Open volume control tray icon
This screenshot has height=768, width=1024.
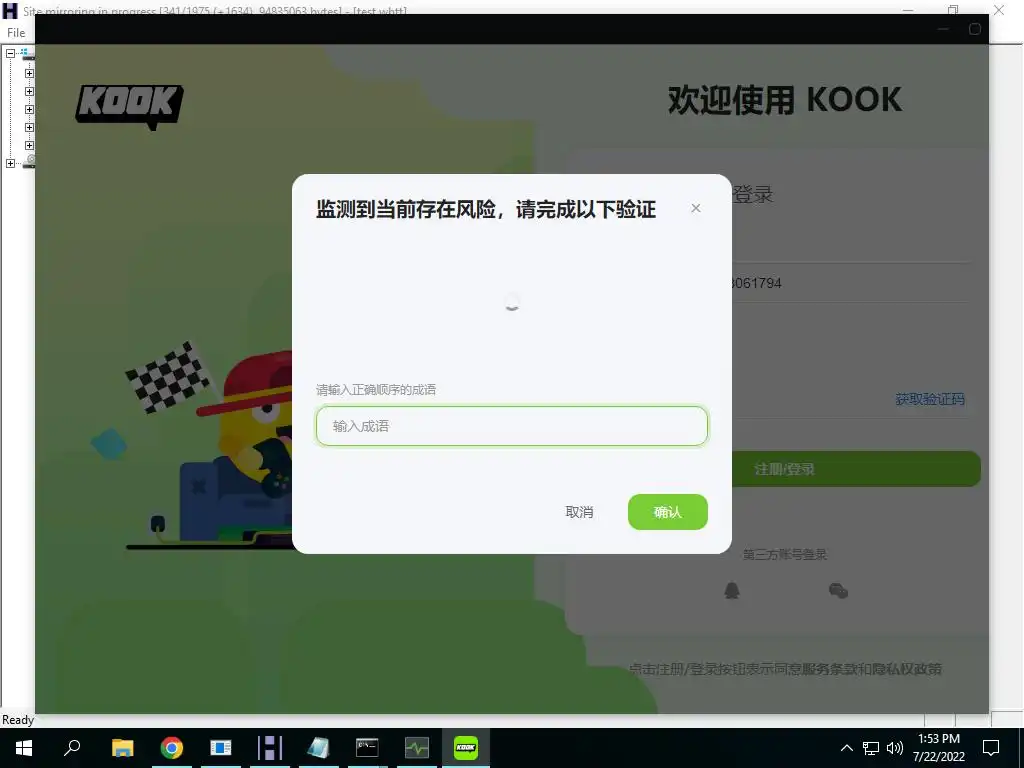[895, 748]
